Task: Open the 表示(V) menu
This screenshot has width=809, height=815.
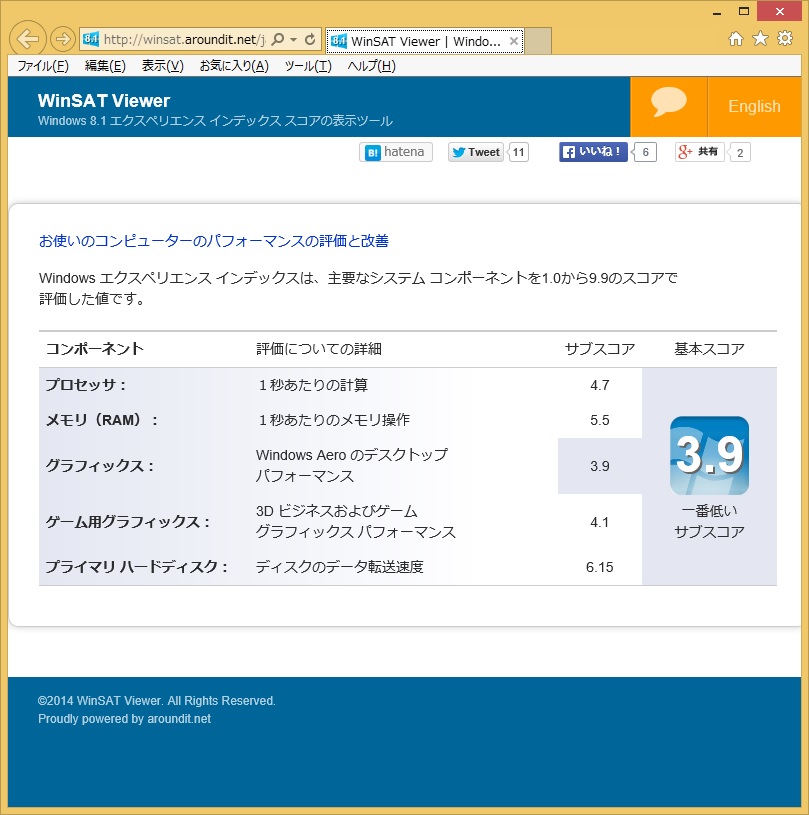Action: 163,66
